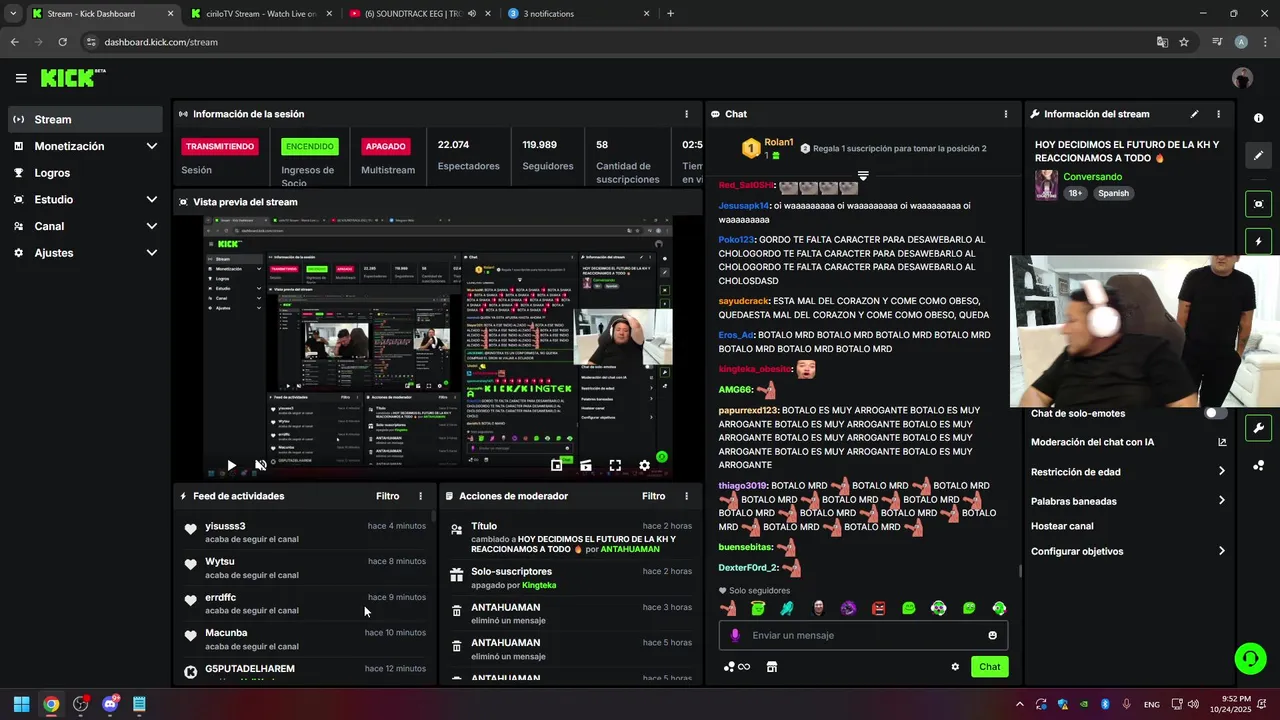Open stream preview settings gear
This screenshot has width=1280, height=720.
644,465
